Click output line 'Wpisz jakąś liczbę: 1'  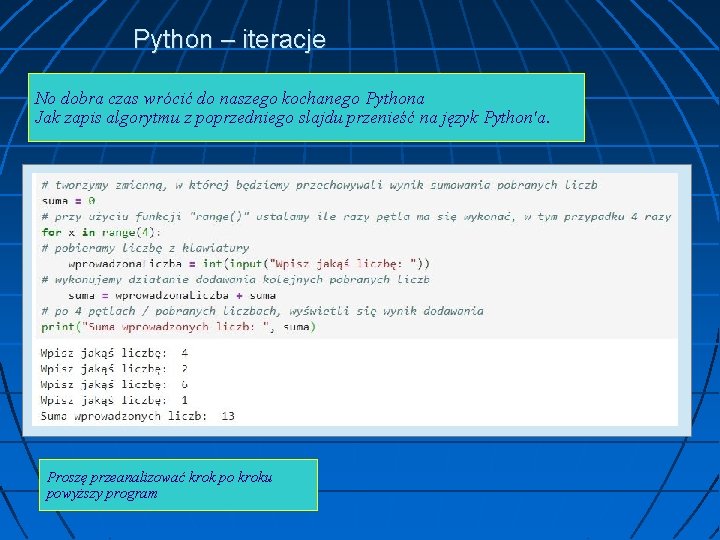coord(114,400)
